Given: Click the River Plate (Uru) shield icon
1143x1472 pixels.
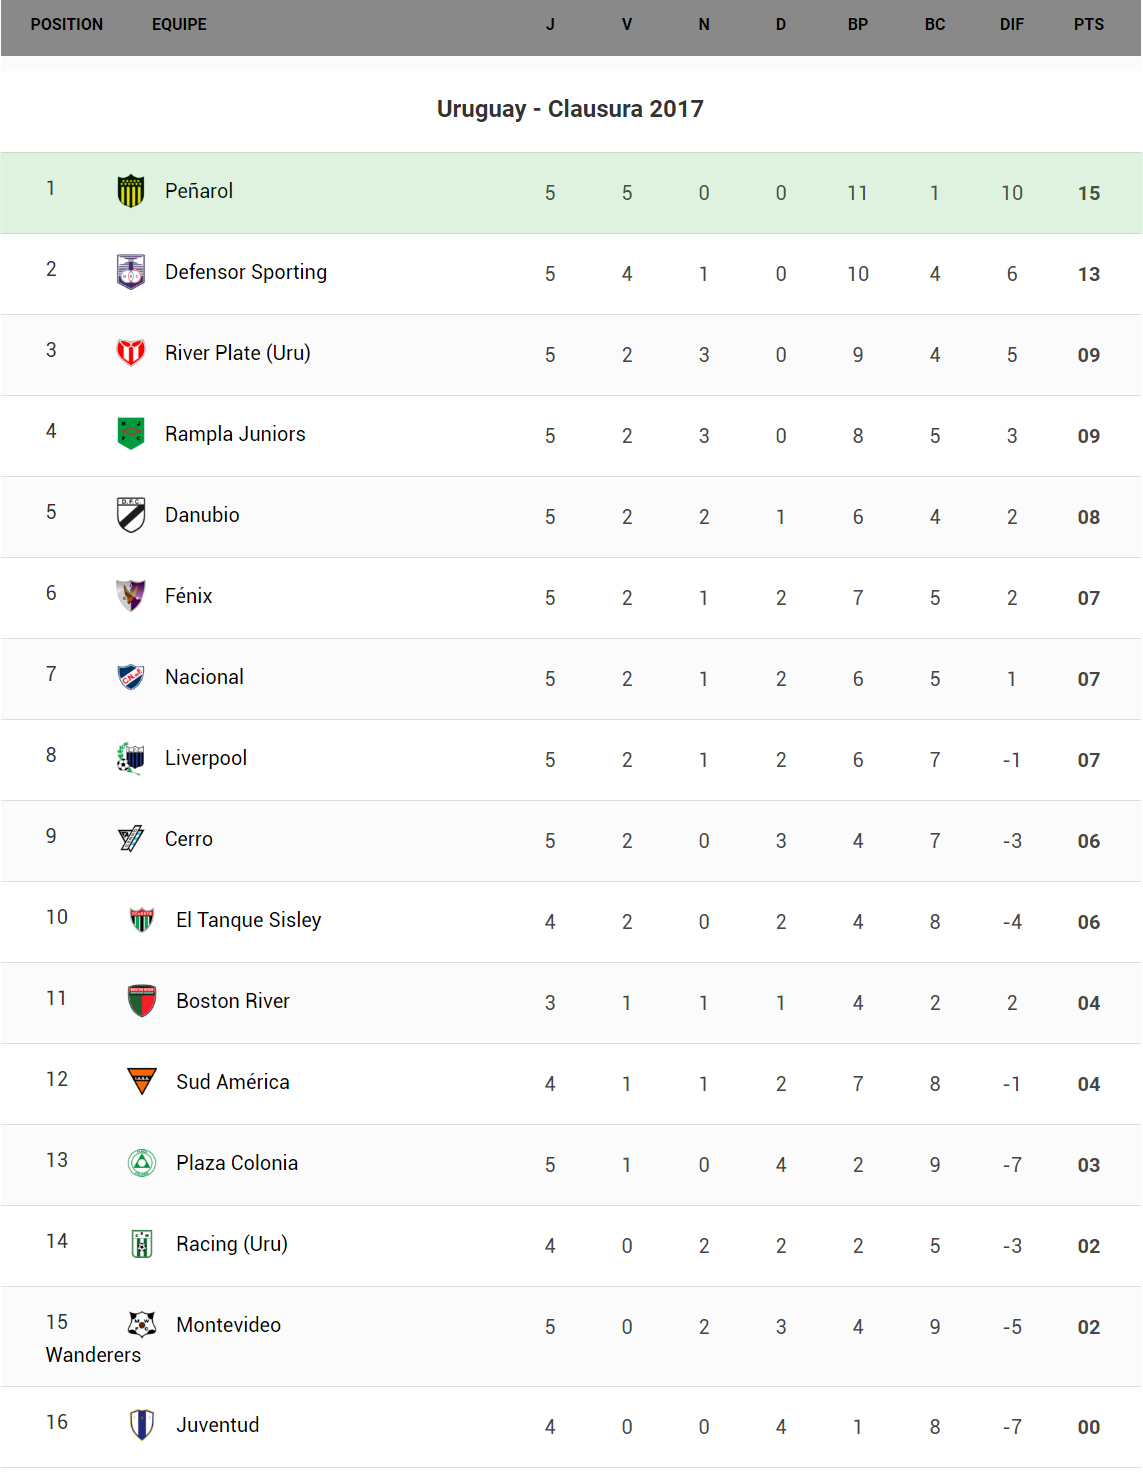Looking at the screenshot, I should point(131,353).
